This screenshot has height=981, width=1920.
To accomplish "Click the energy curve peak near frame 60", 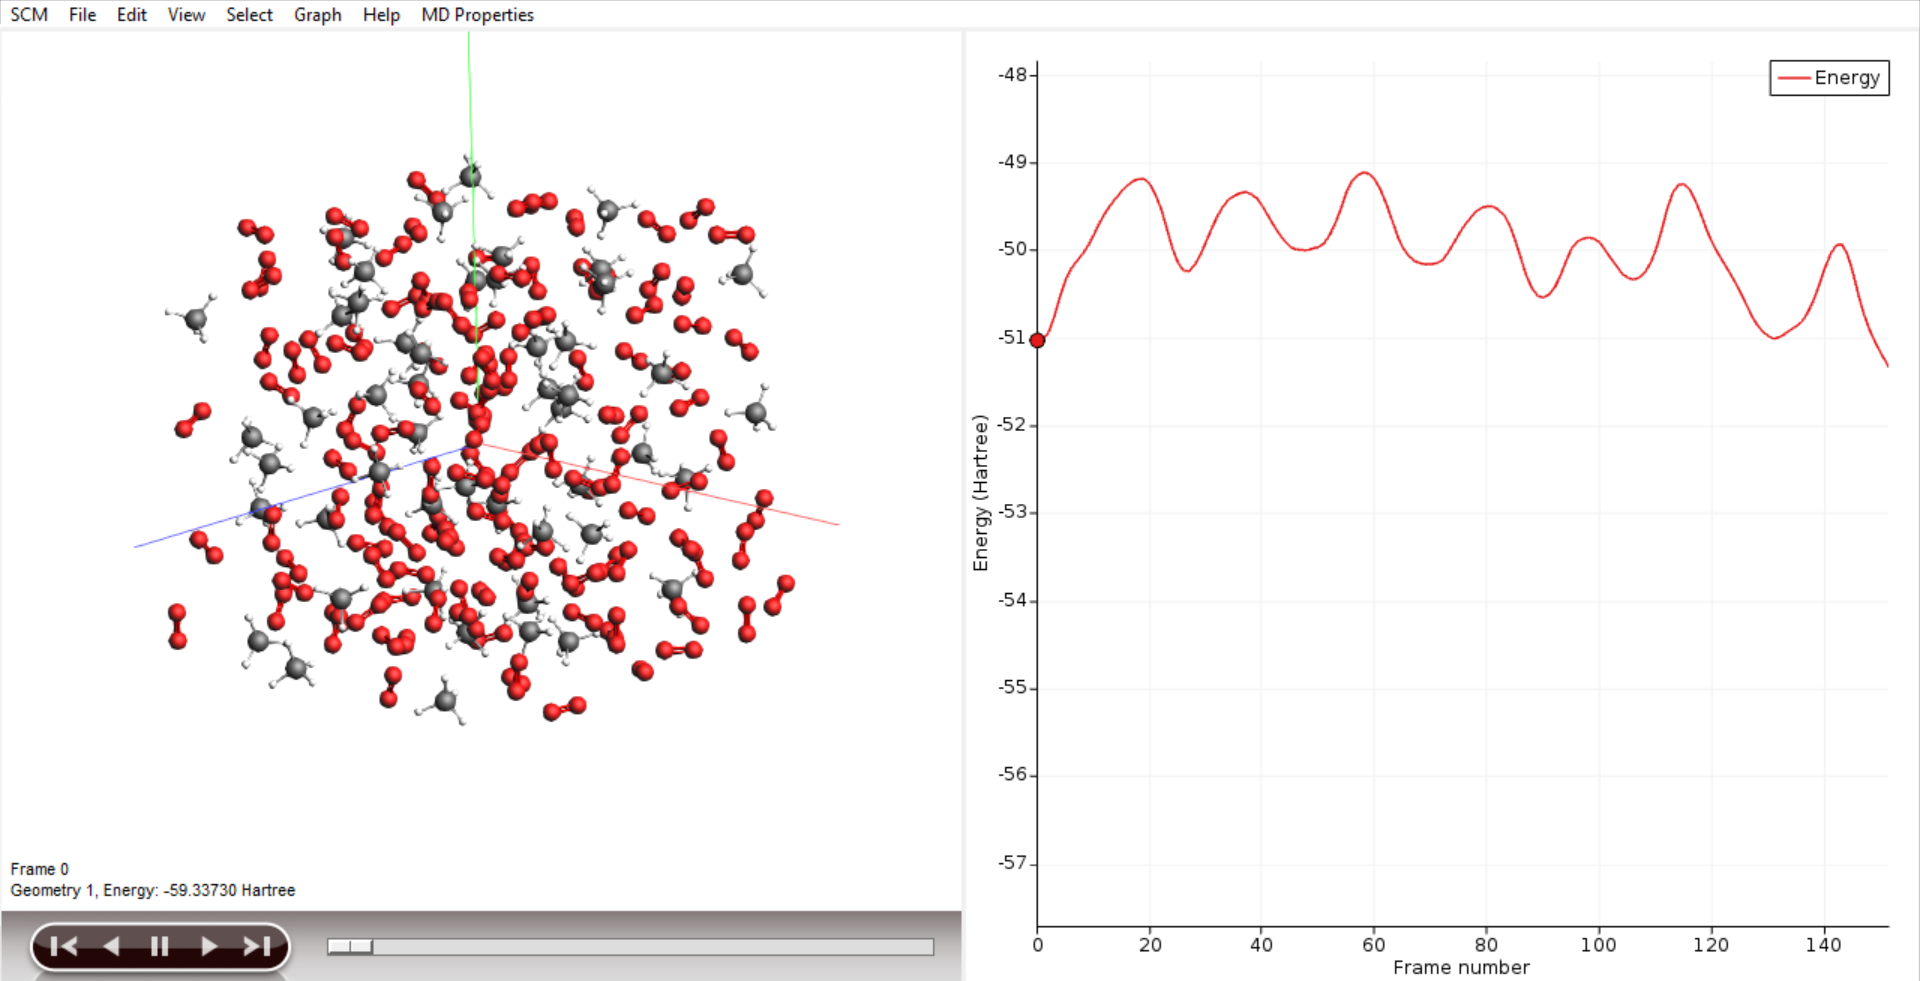I will [x=1365, y=173].
